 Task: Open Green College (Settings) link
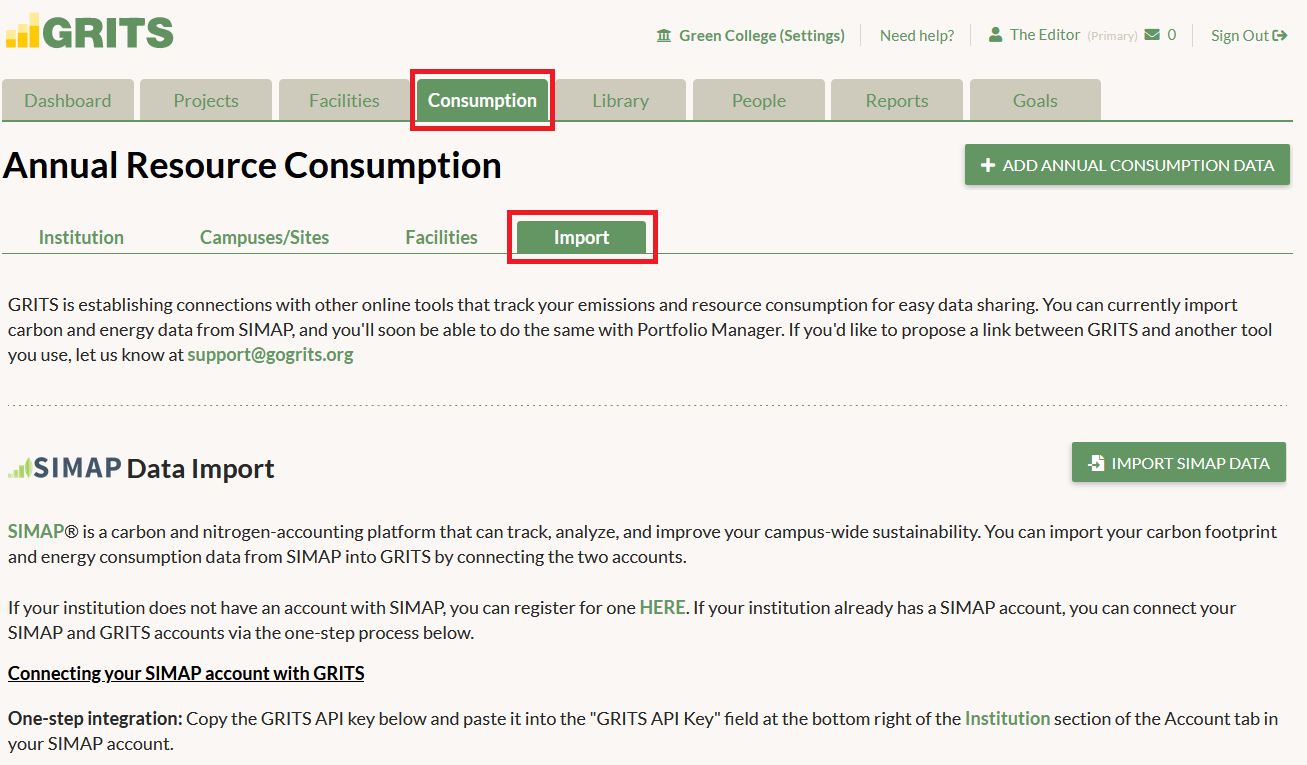point(762,36)
